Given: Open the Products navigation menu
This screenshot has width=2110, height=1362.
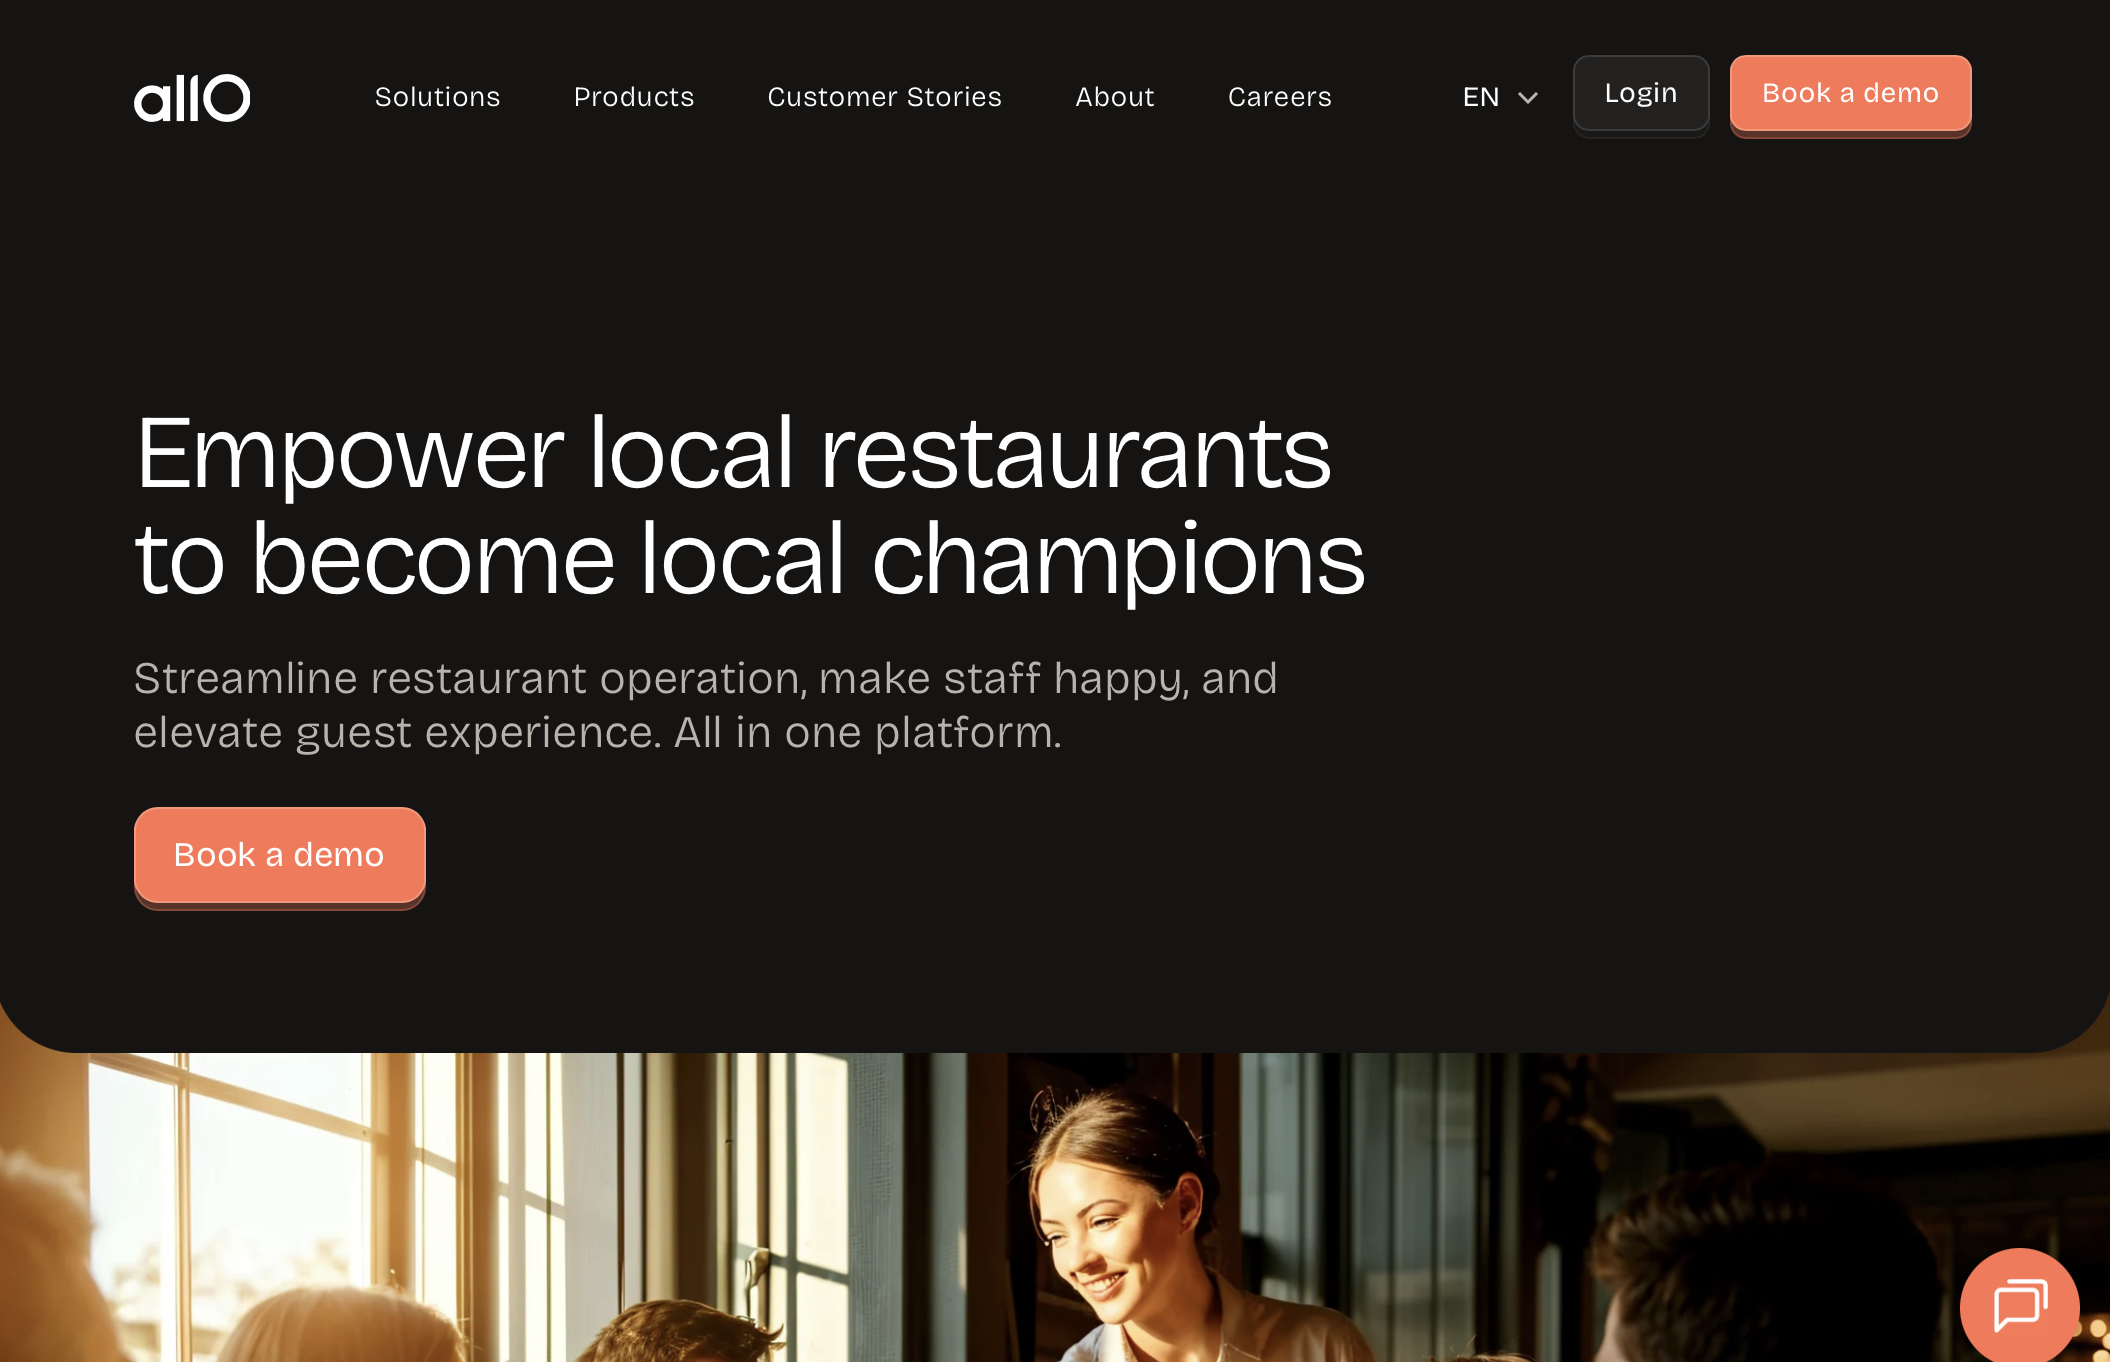Looking at the screenshot, I should coord(634,97).
